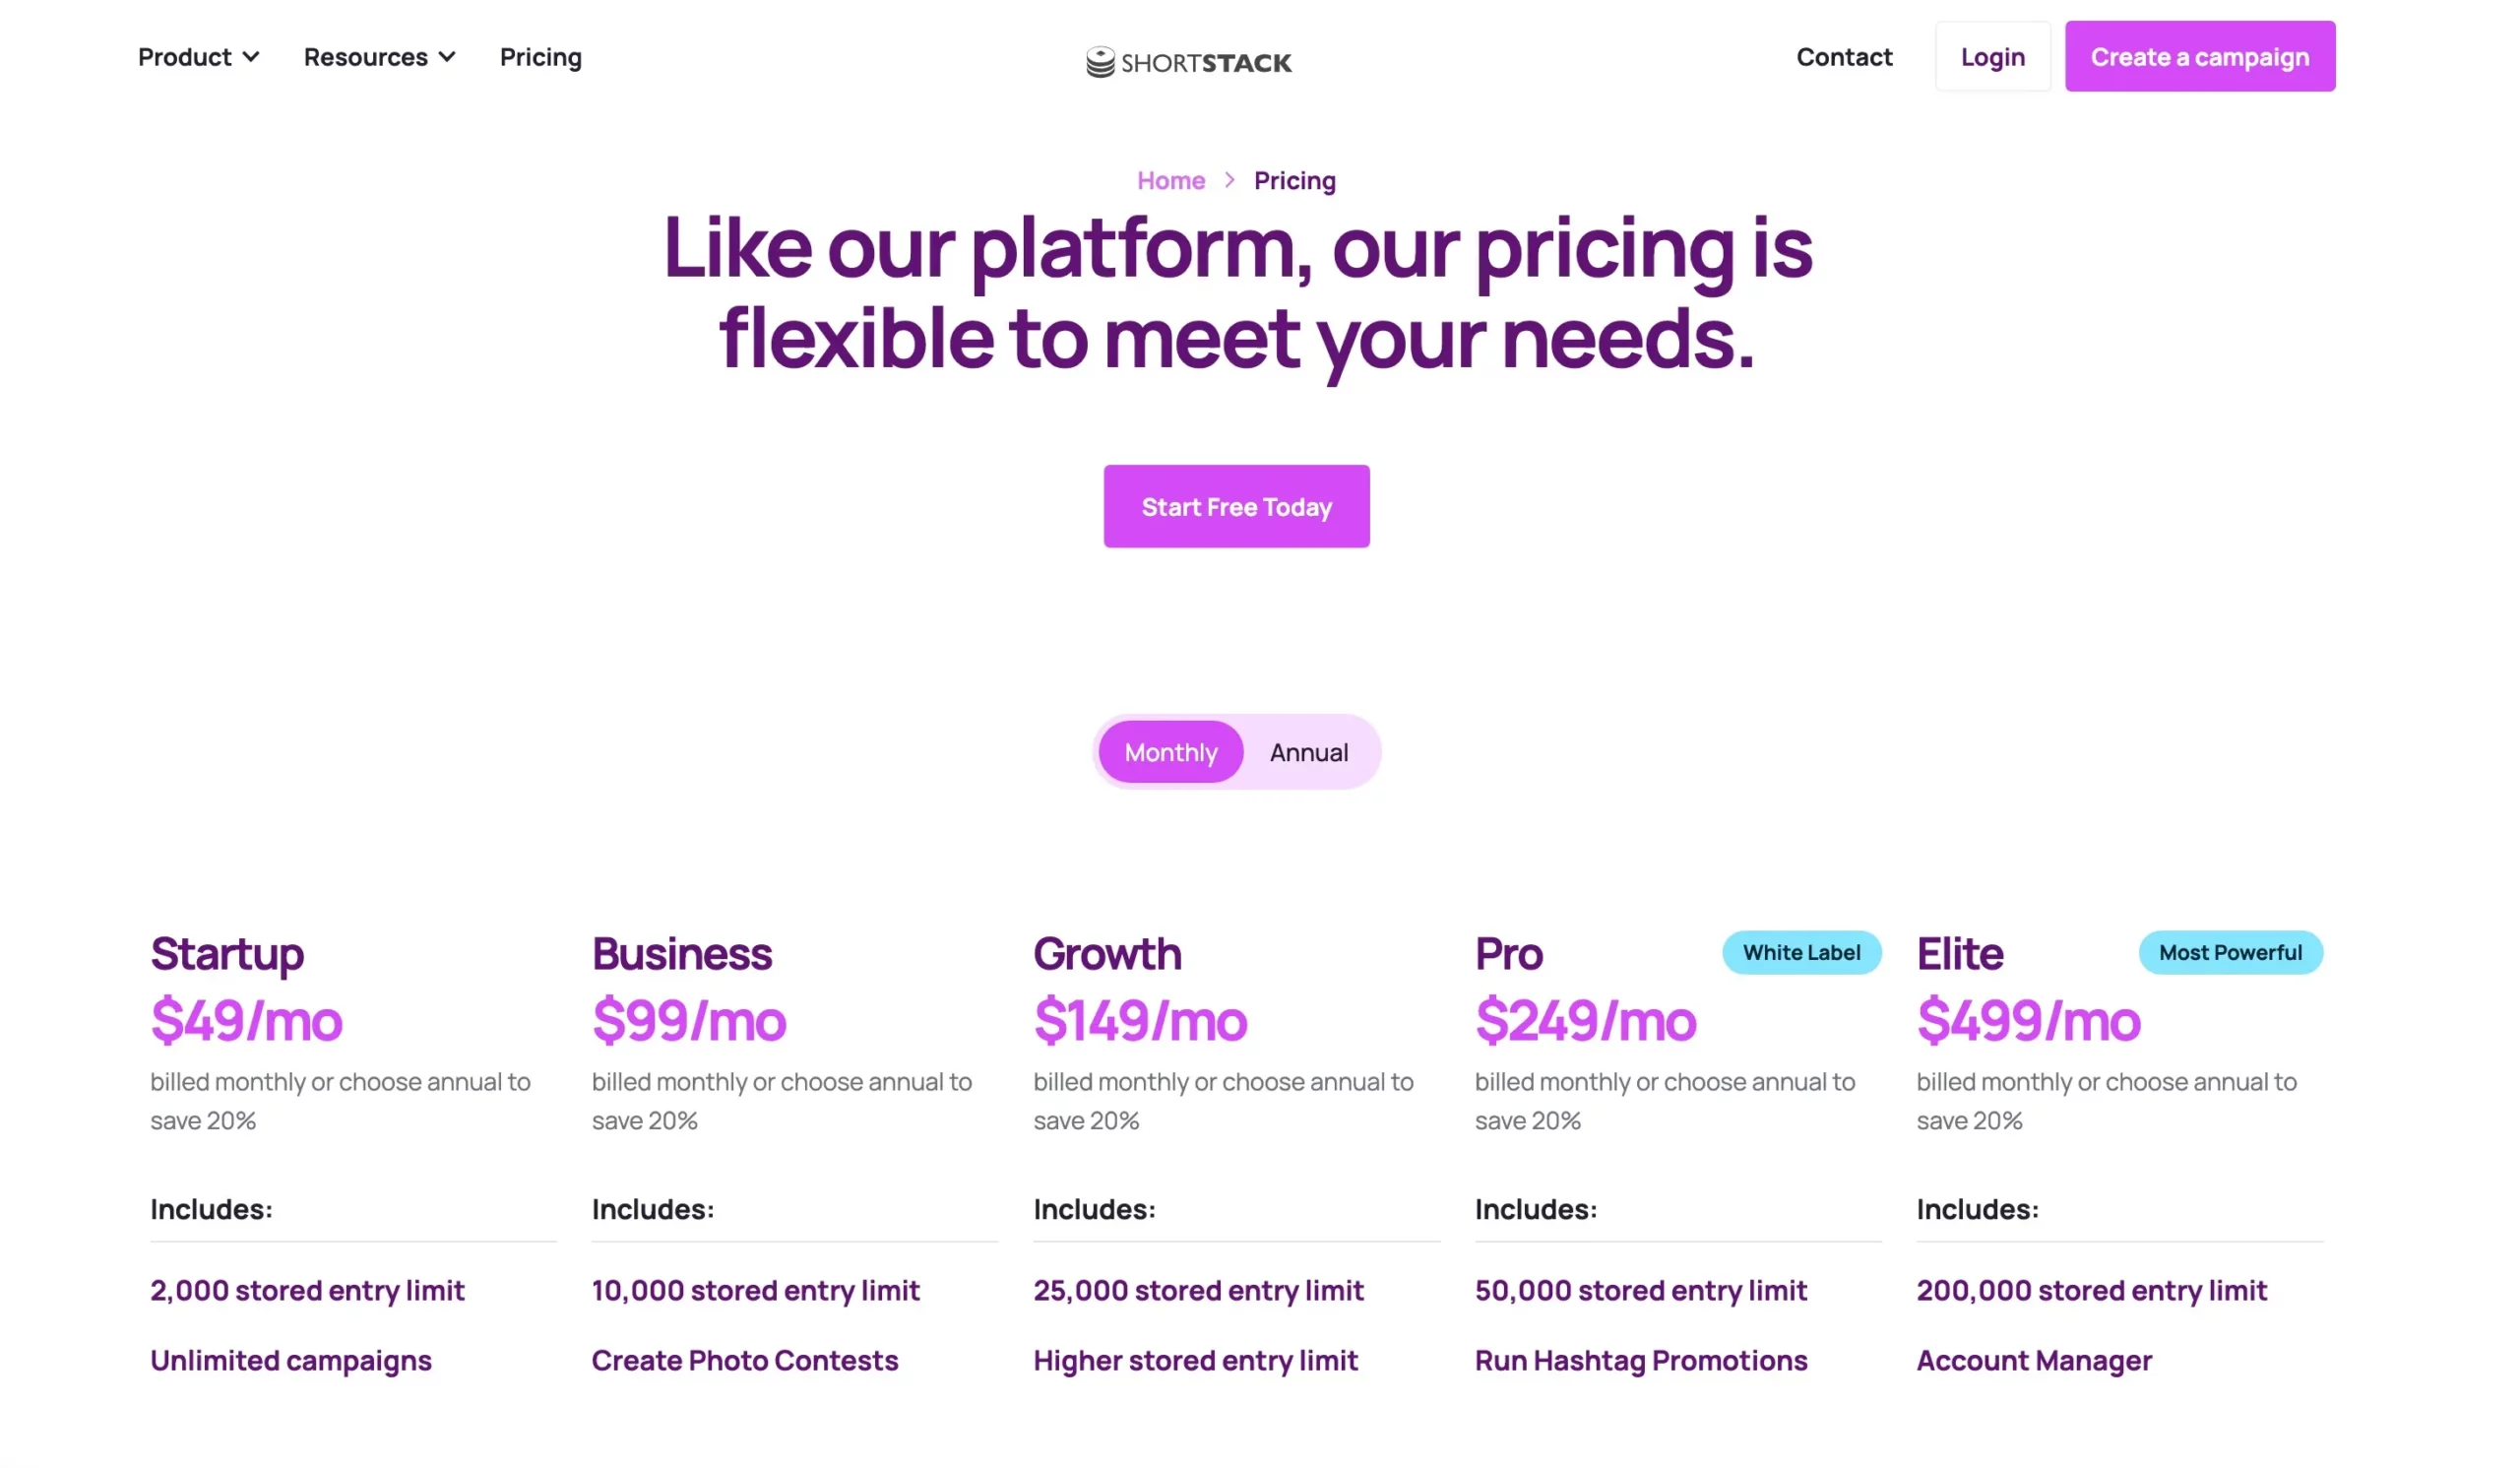Collapse the Product navigation dropdown
The width and height of the screenshot is (2520, 1468).
(251, 57)
